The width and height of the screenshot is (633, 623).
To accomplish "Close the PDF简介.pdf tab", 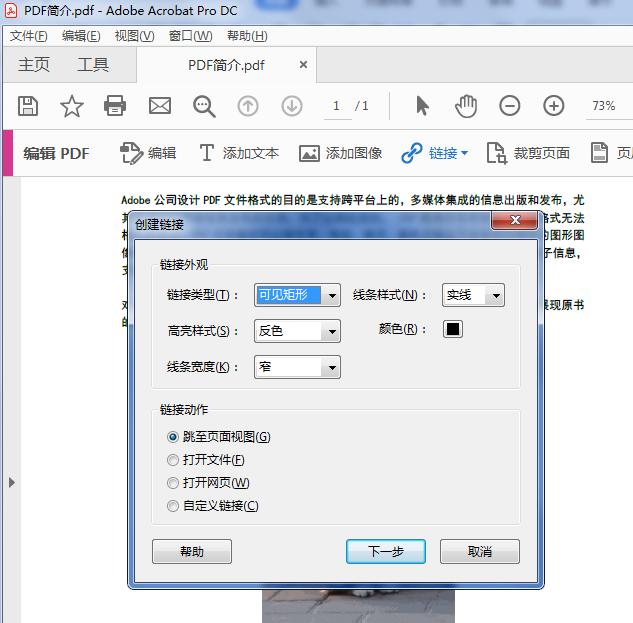I will [303, 65].
